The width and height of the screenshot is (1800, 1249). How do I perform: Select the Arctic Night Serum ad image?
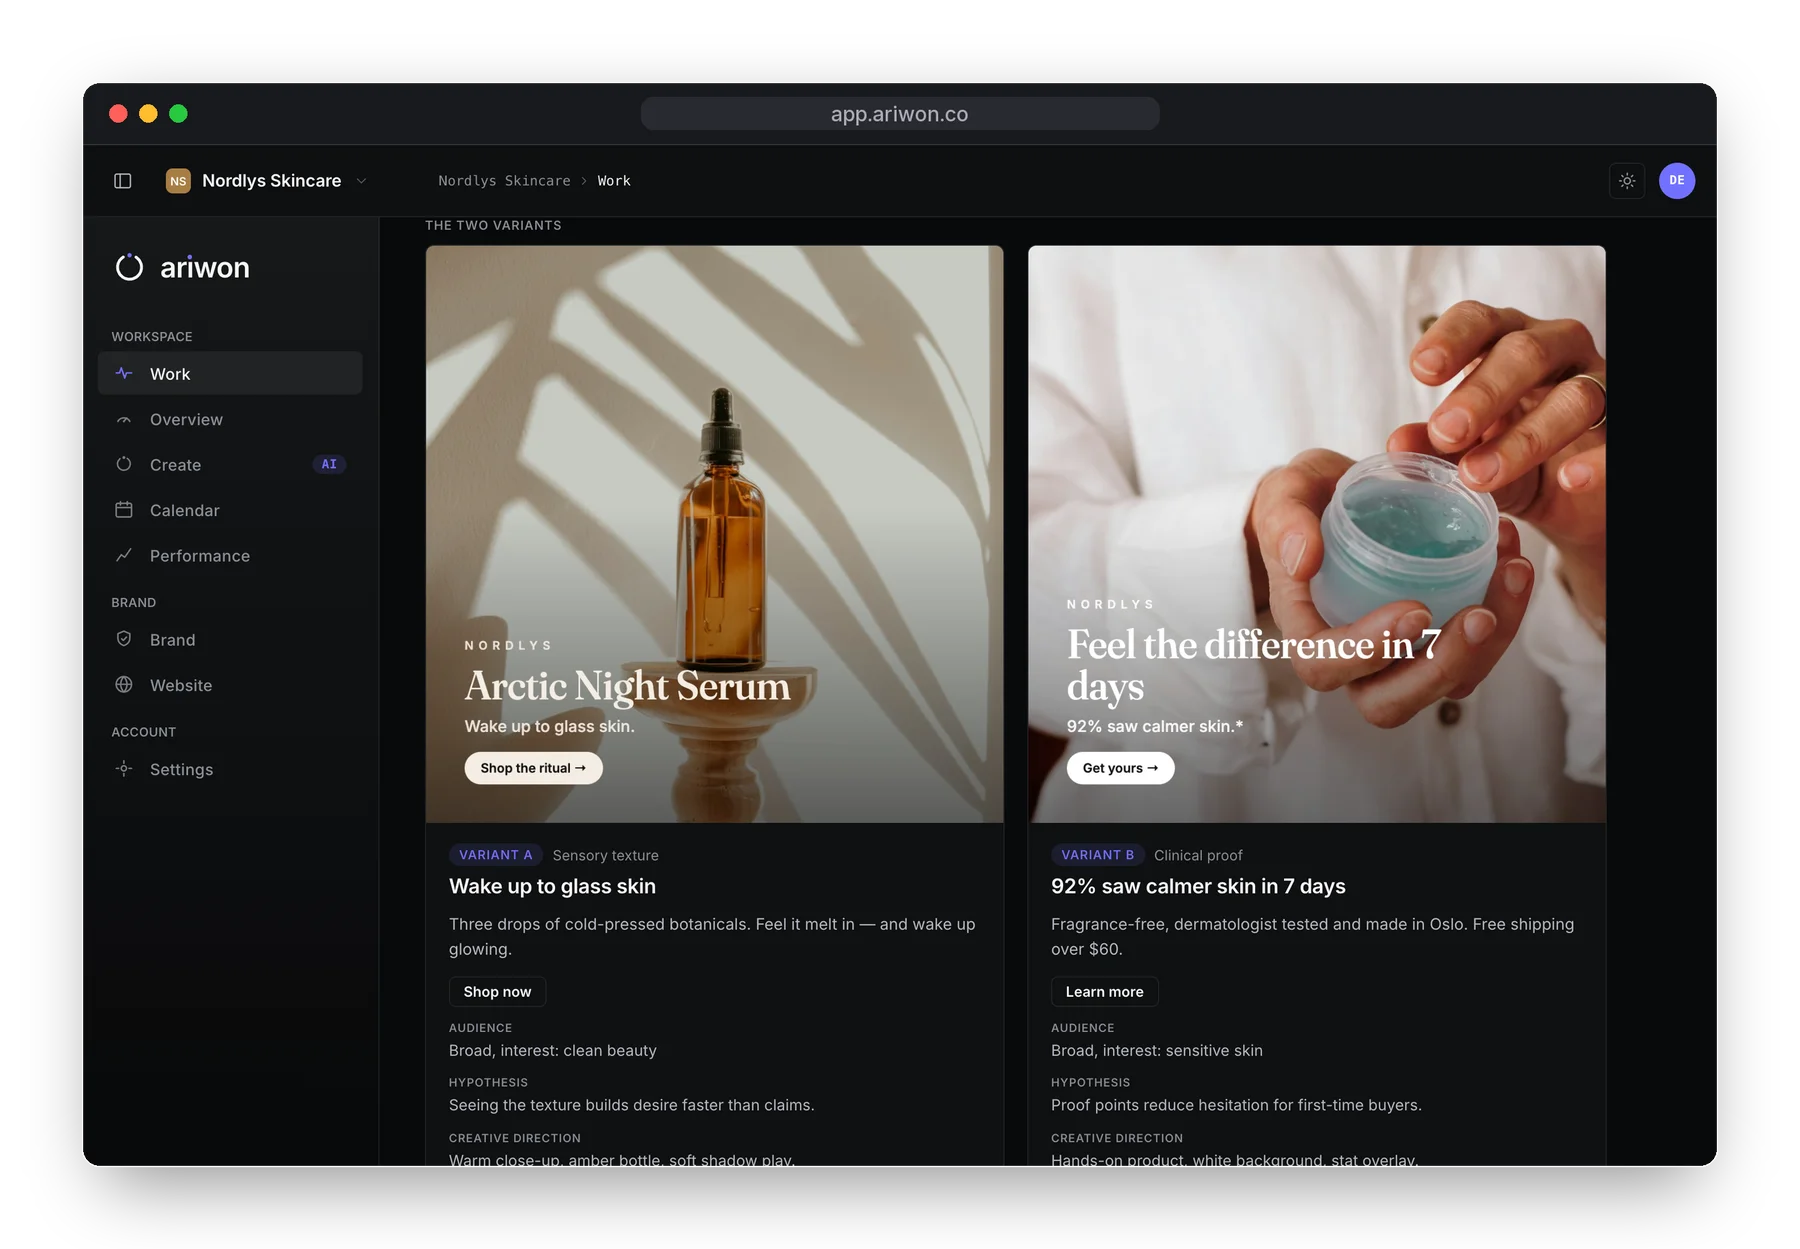click(714, 535)
